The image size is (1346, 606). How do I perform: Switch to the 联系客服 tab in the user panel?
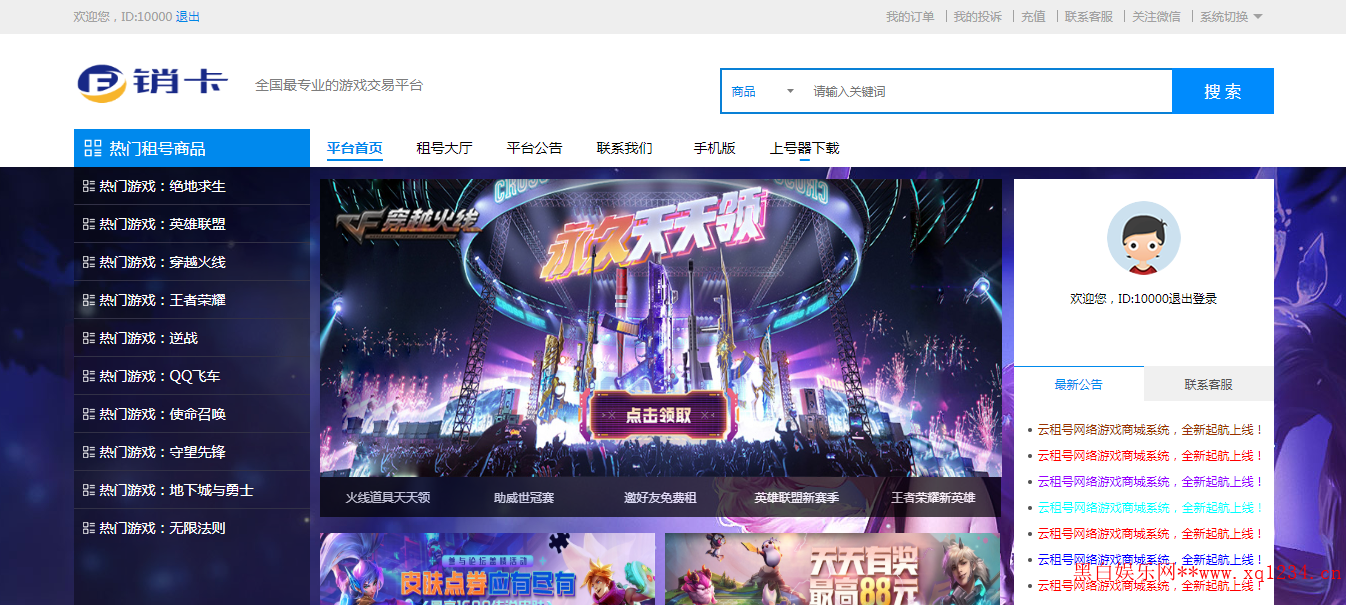1209,384
